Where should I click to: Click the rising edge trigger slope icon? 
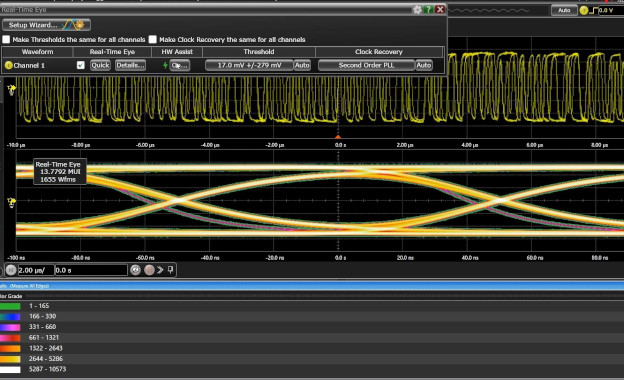tap(593, 10)
